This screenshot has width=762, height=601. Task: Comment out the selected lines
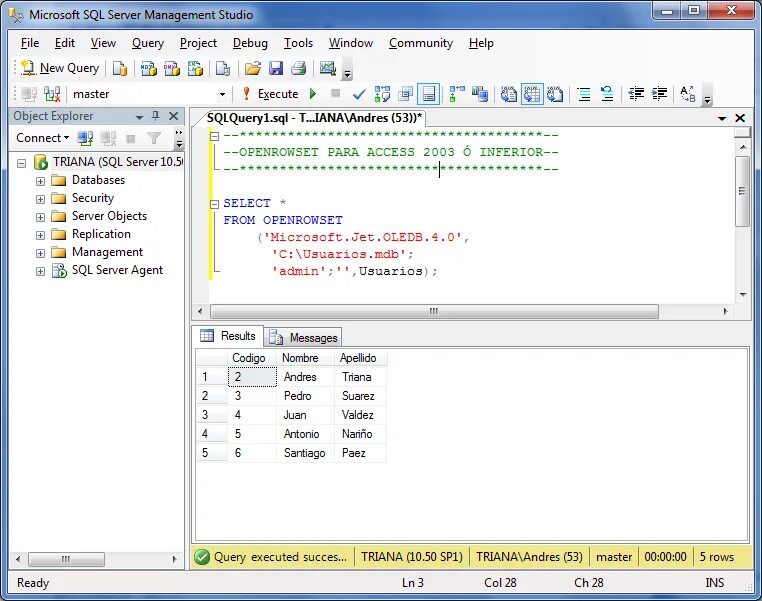(584, 94)
